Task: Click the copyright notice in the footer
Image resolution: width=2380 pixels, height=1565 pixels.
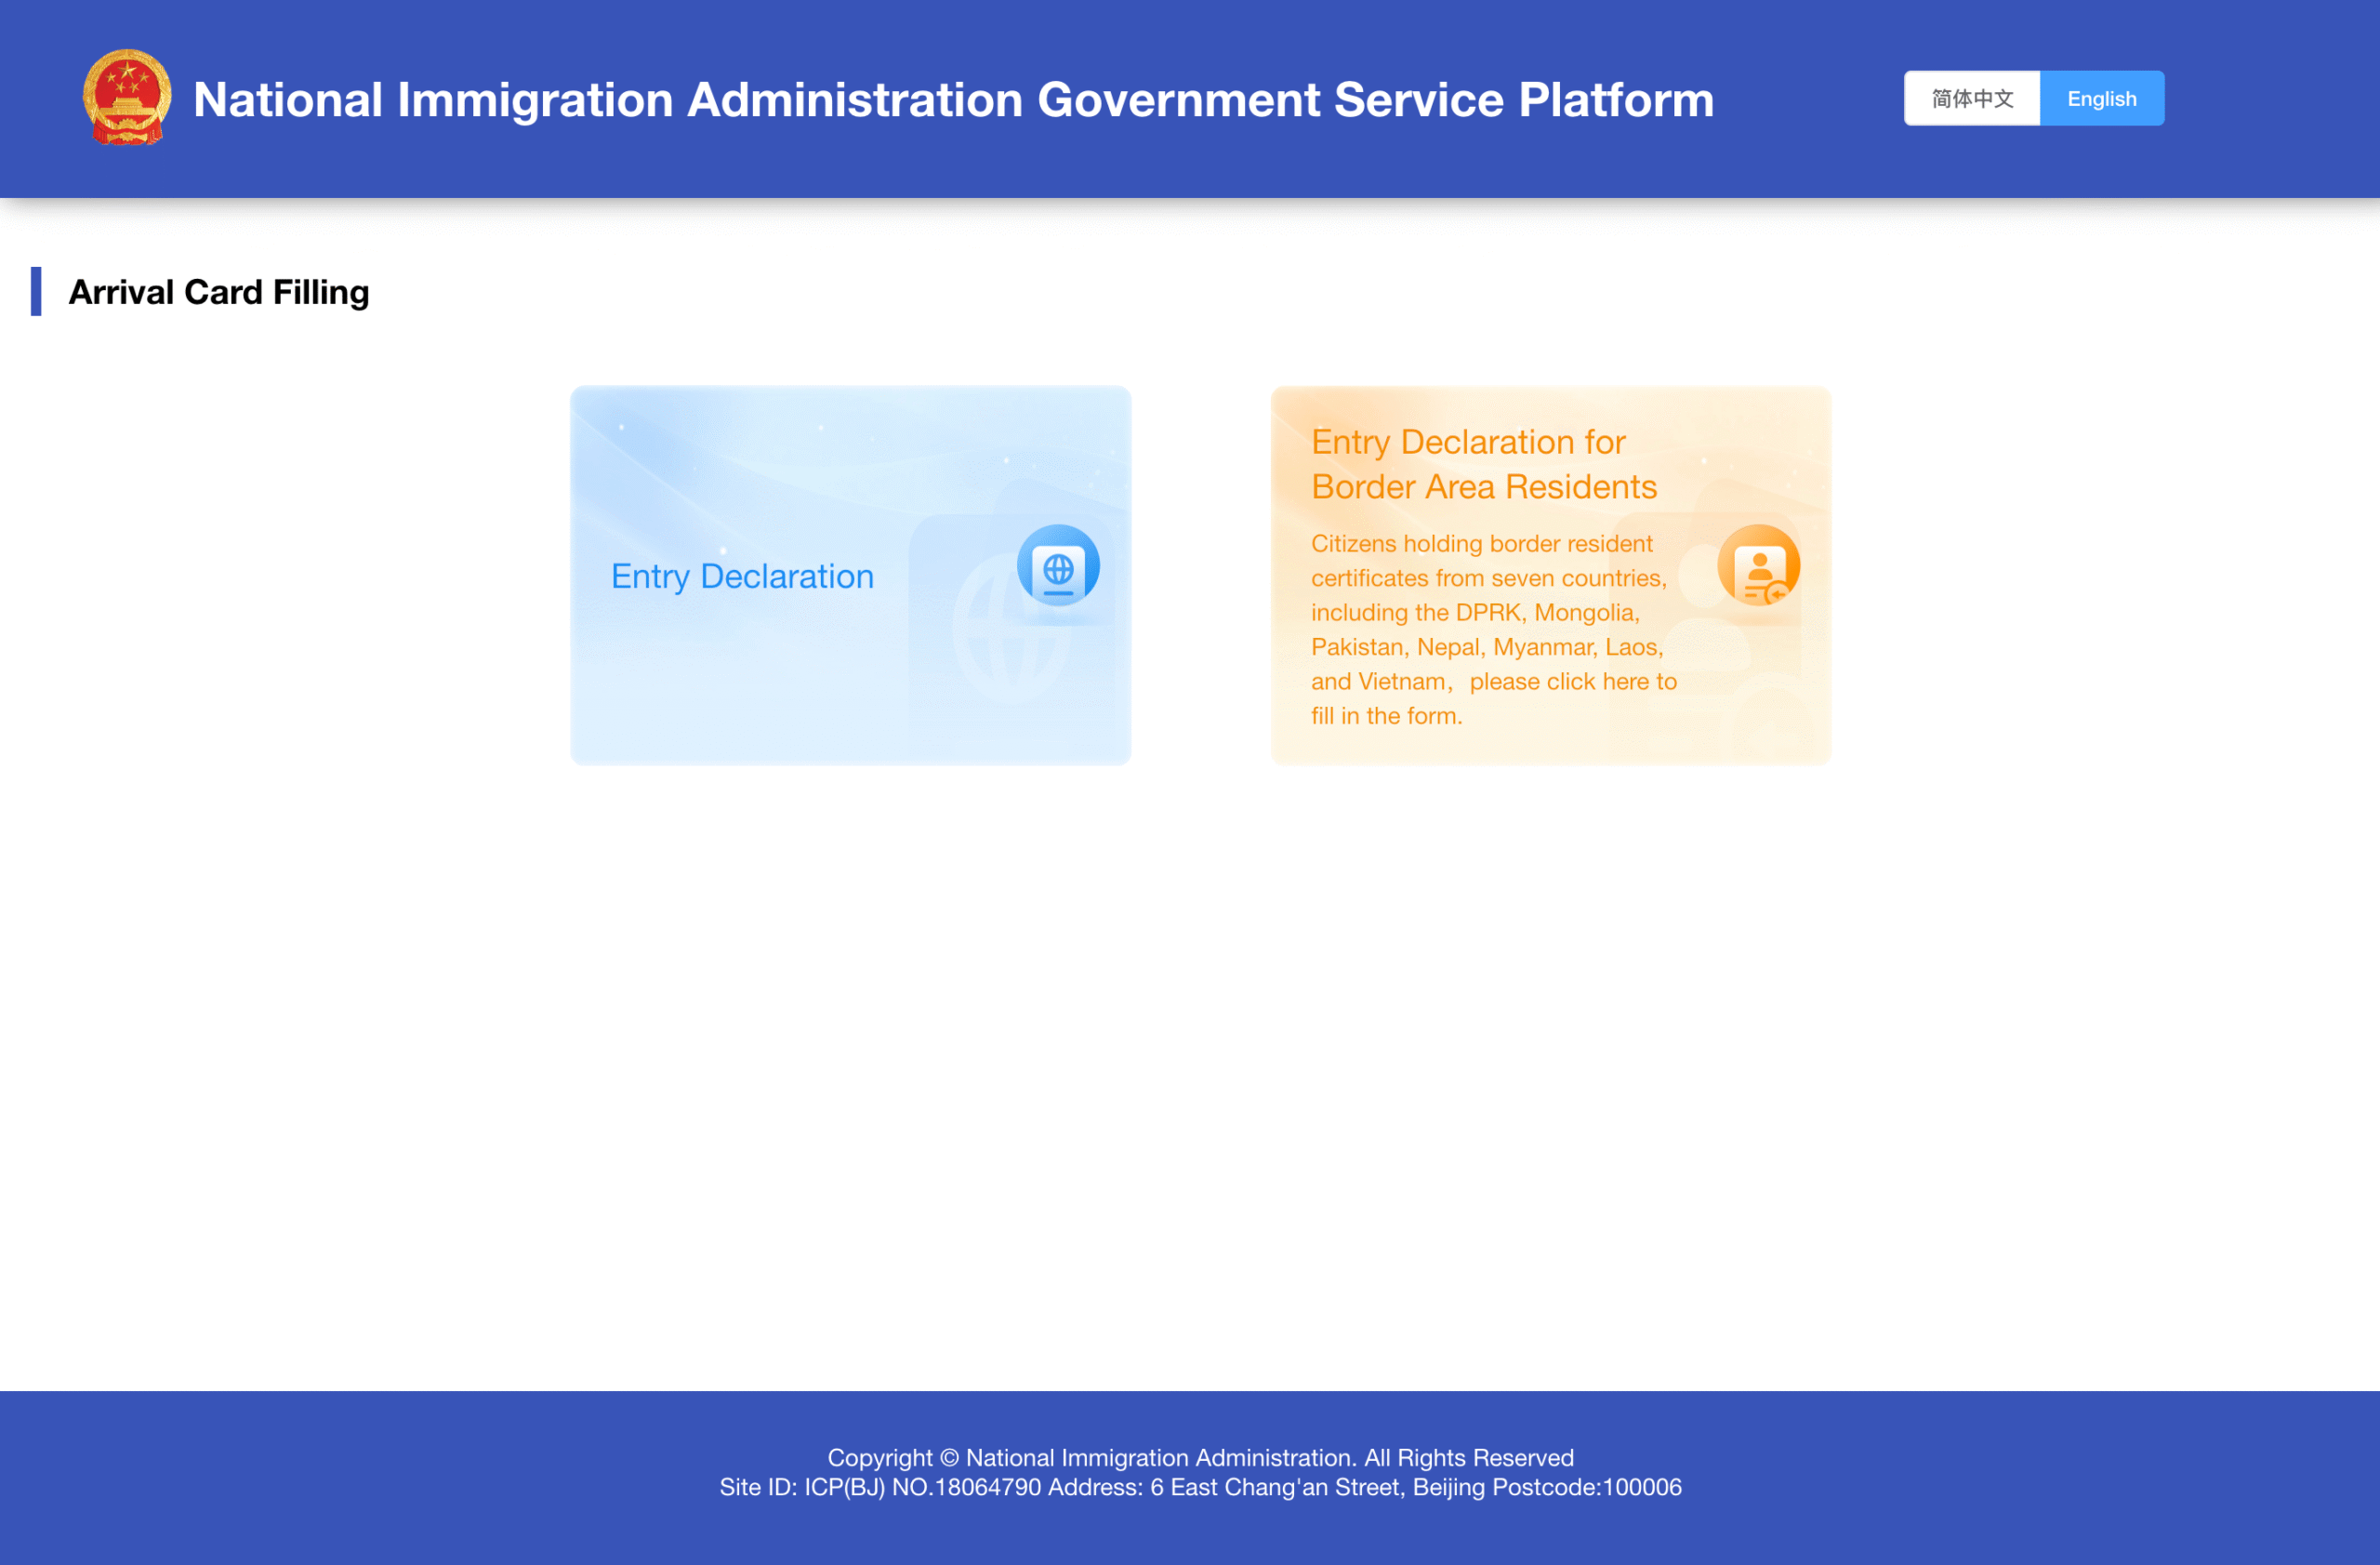Action: click(x=1200, y=1457)
